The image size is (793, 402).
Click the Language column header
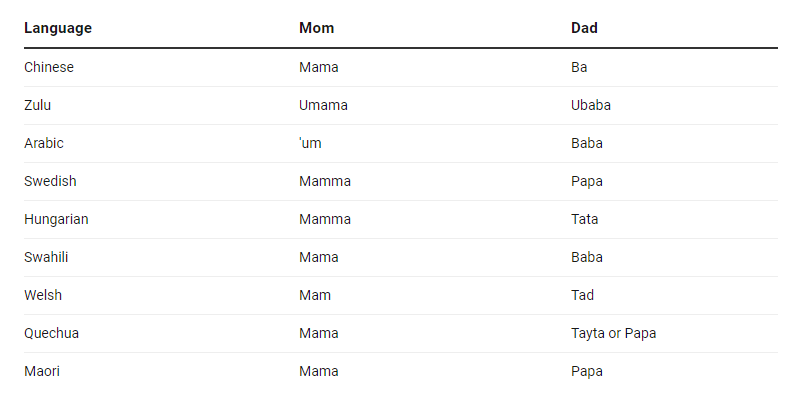tap(58, 28)
